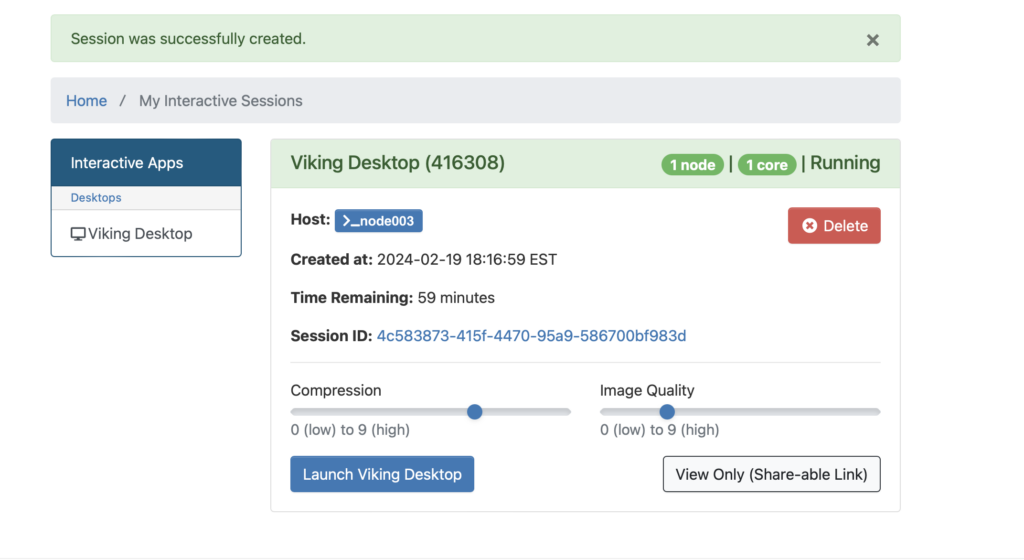Click the terminal prompt icon on host button

click(x=350, y=220)
